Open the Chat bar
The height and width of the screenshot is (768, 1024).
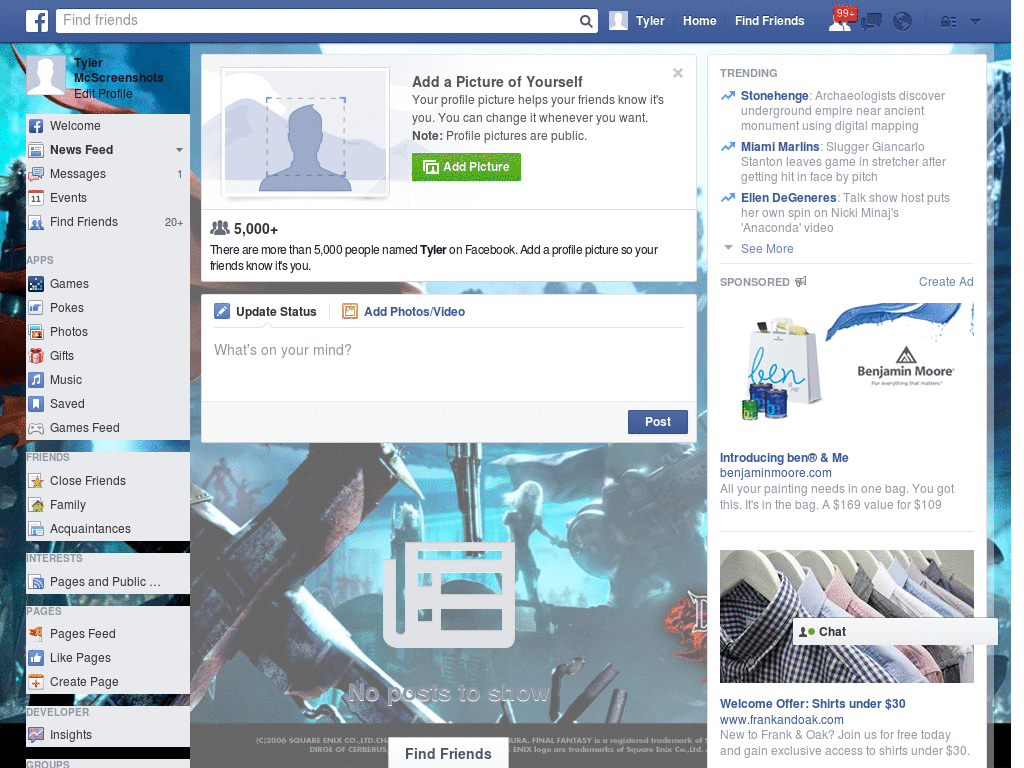tap(895, 632)
